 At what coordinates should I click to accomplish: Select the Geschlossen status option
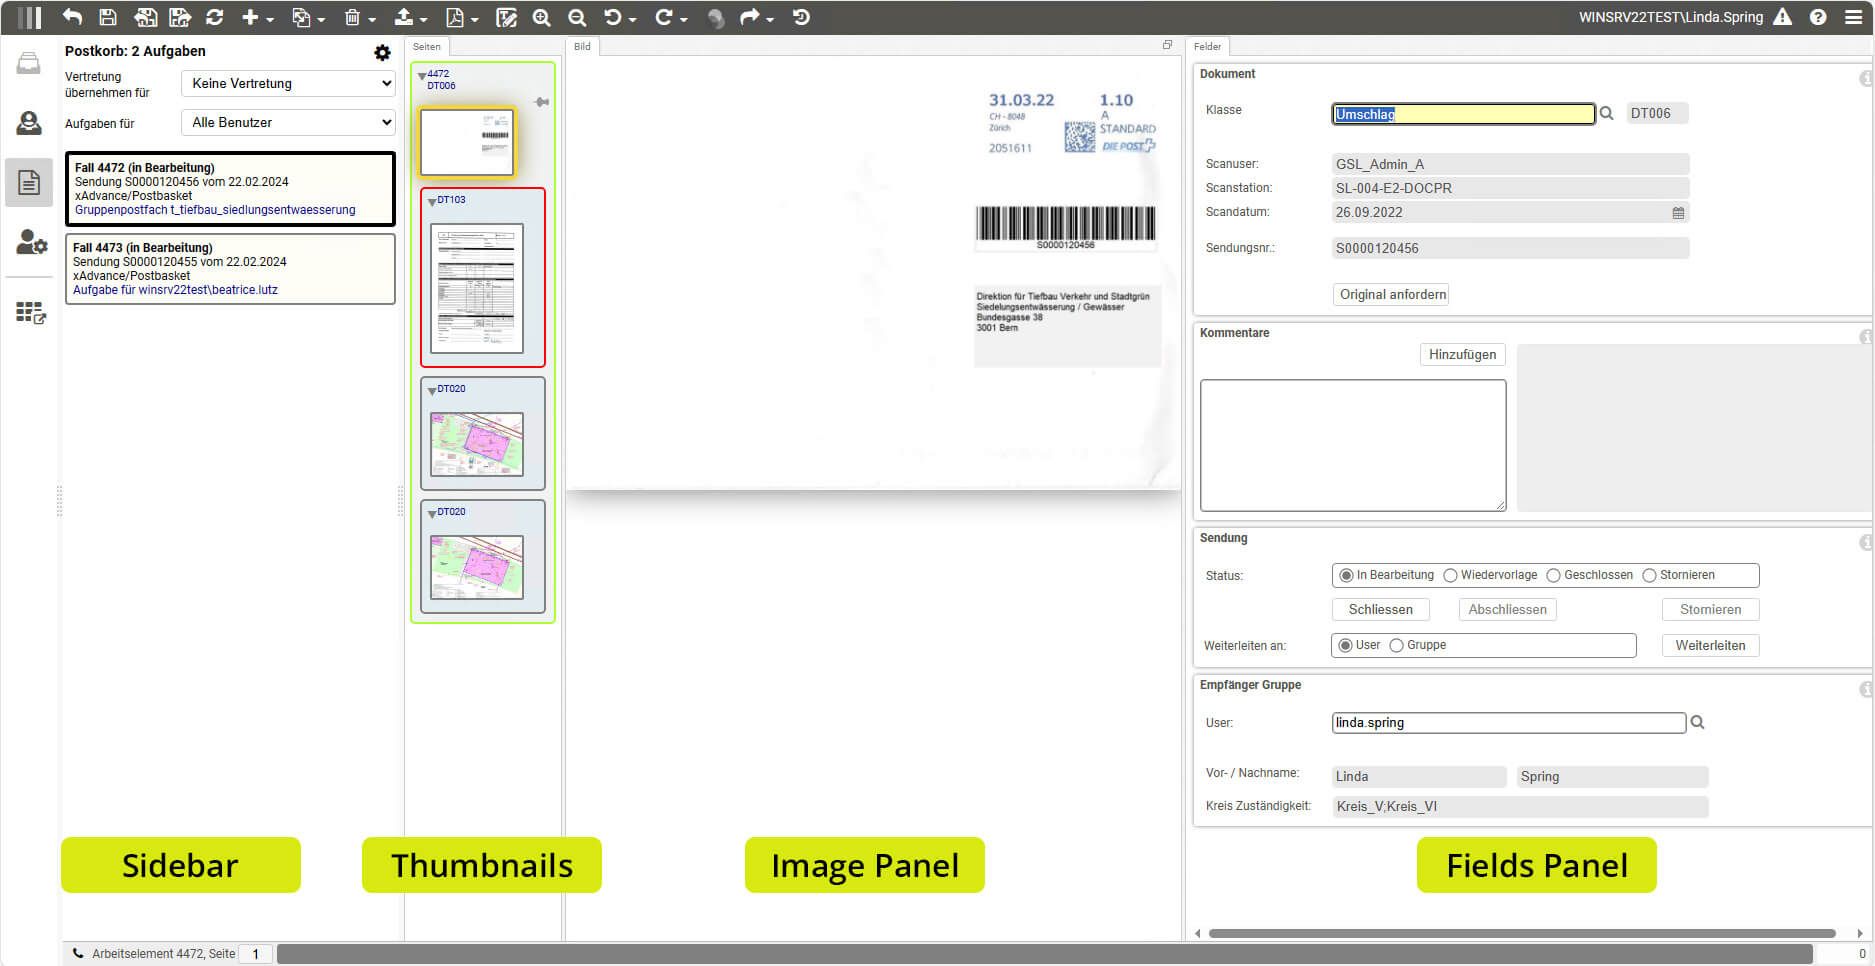tap(1553, 576)
